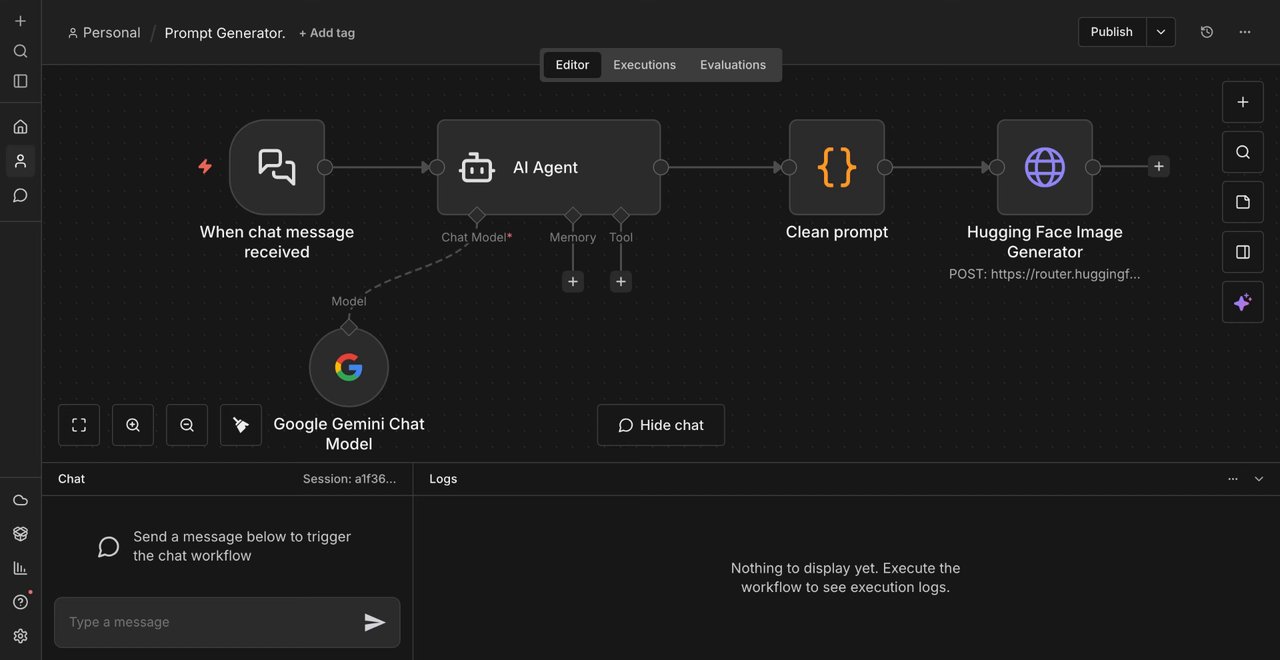Select the AI Agent node
Screen dimensions: 1280x660
point(548,167)
